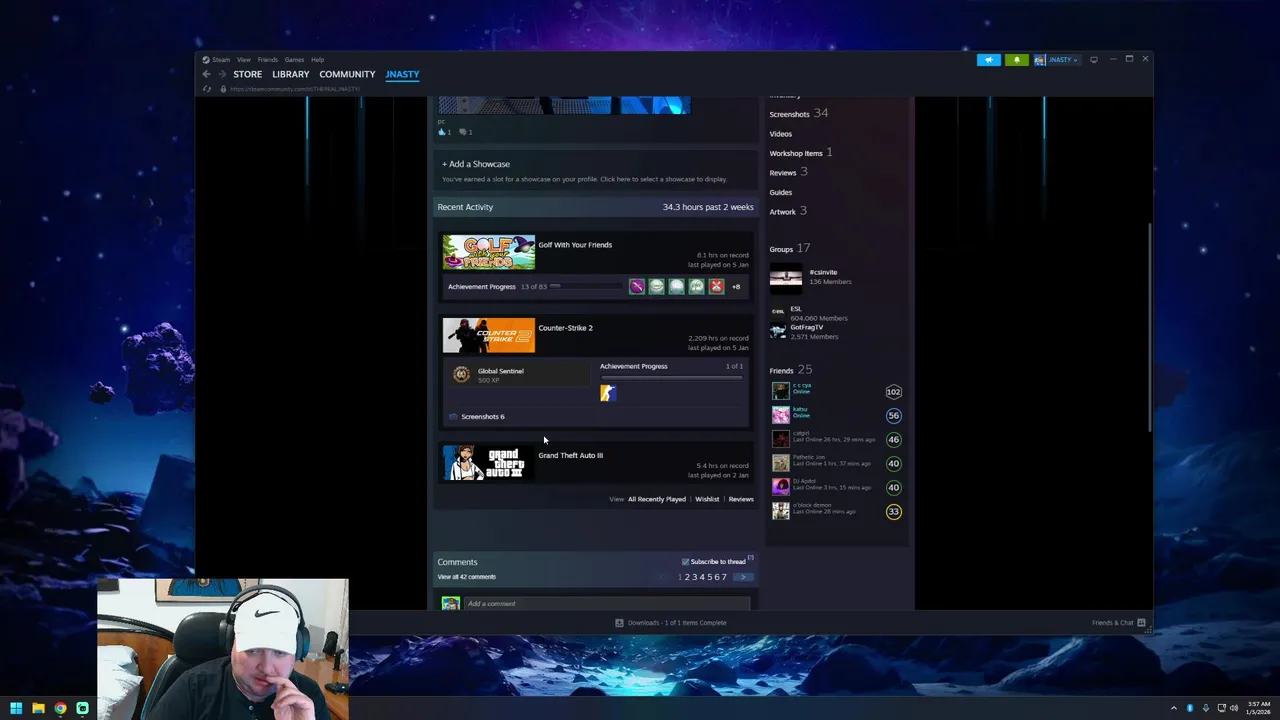Open Golf With Your Friends game thumbnail
1280x720 pixels.
[x=489, y=252]
